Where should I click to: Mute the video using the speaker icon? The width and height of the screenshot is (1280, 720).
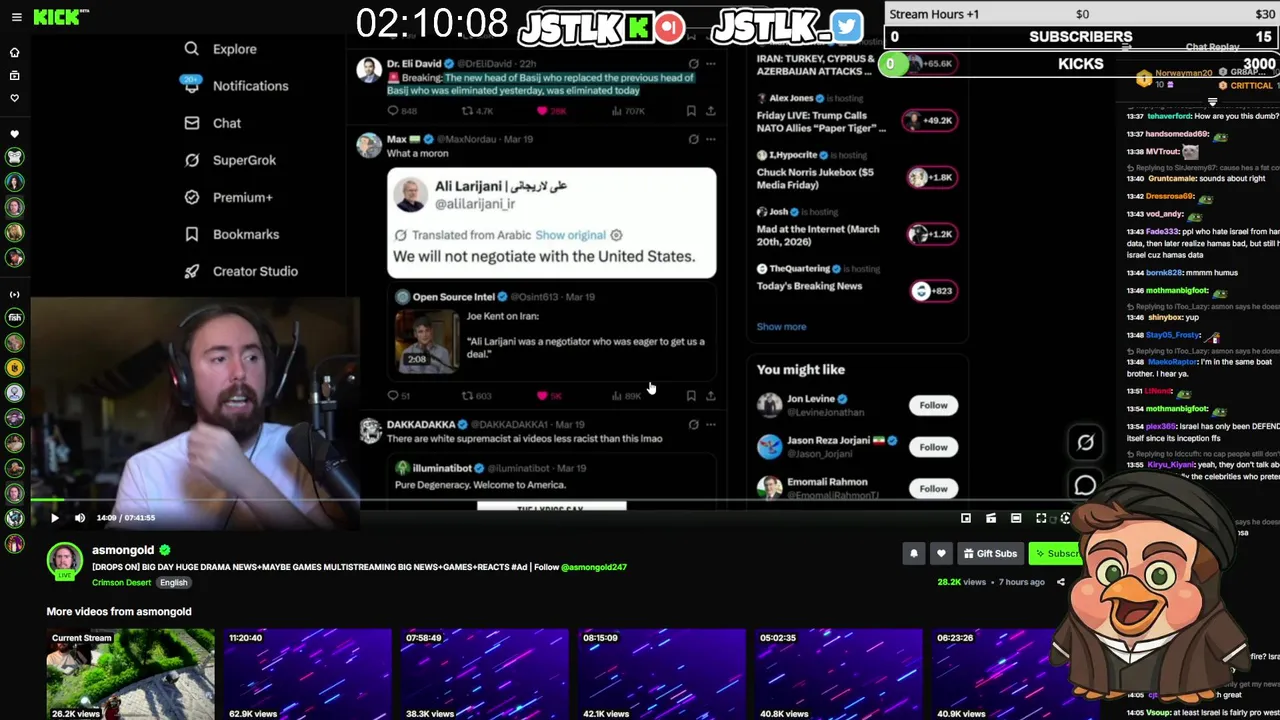(x=80, y=518)
